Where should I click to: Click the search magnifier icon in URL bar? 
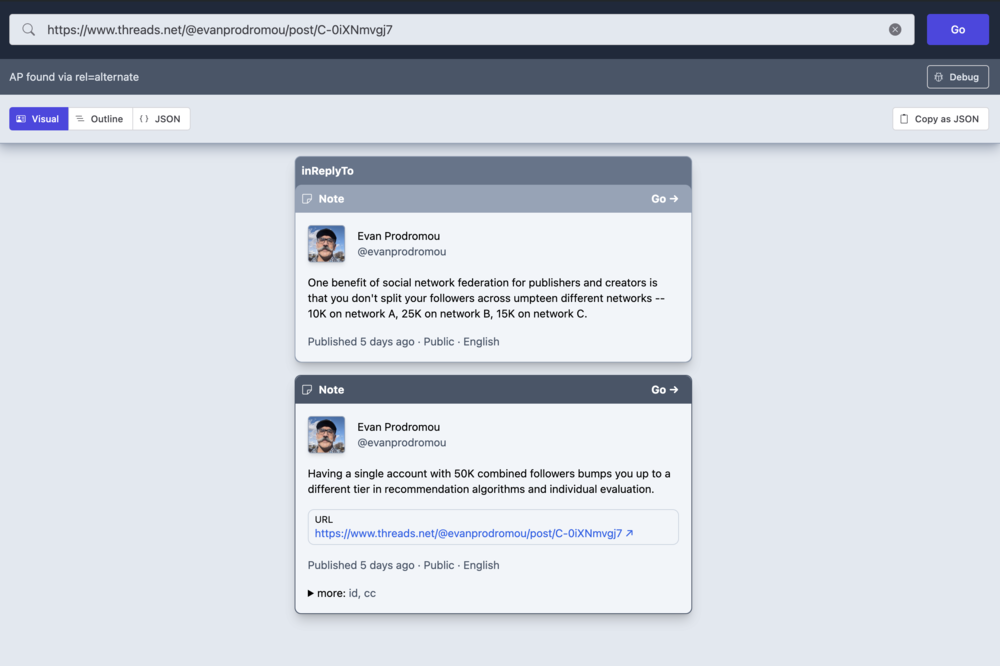[x=29, y=30]
